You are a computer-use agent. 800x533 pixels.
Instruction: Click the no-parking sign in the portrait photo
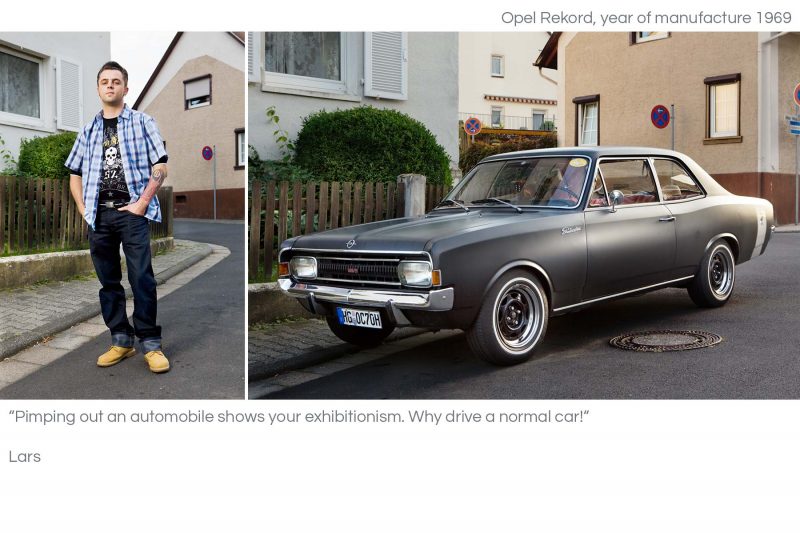207,153
